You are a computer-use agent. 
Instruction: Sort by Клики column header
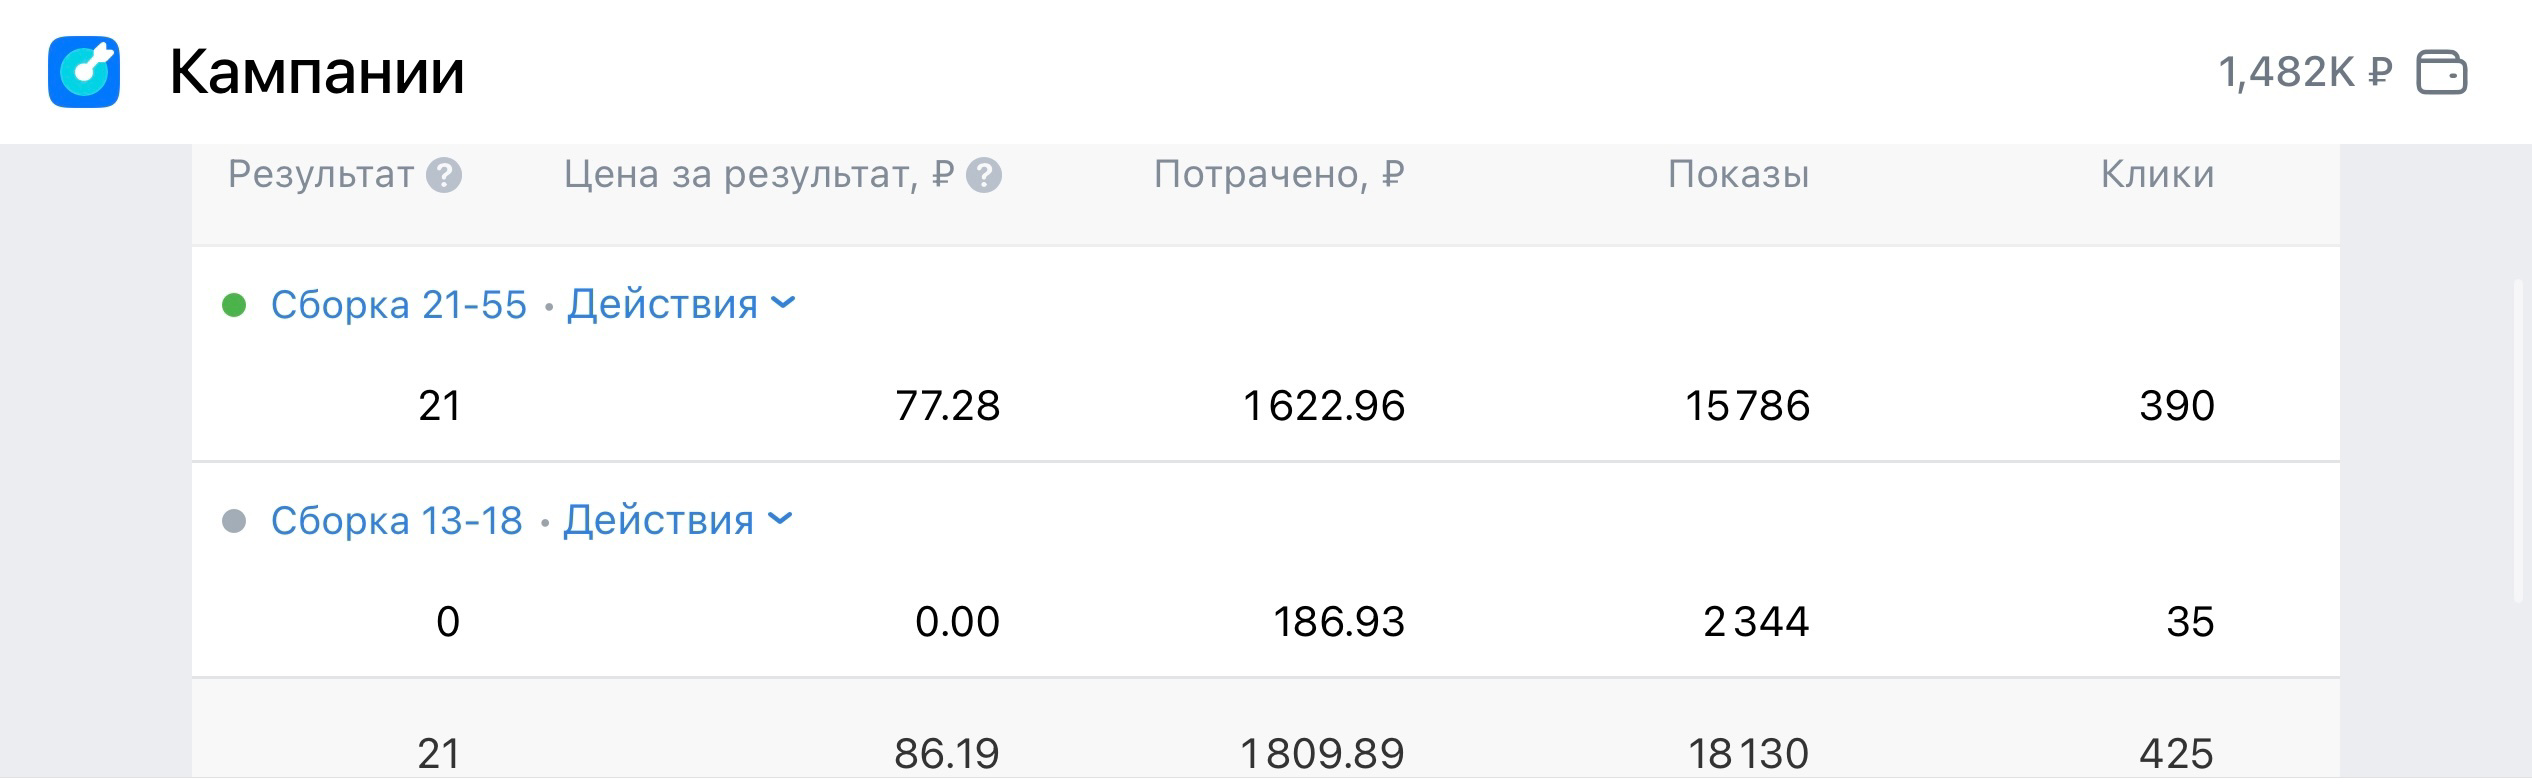pyautogui.click(x=2157, y=175)
